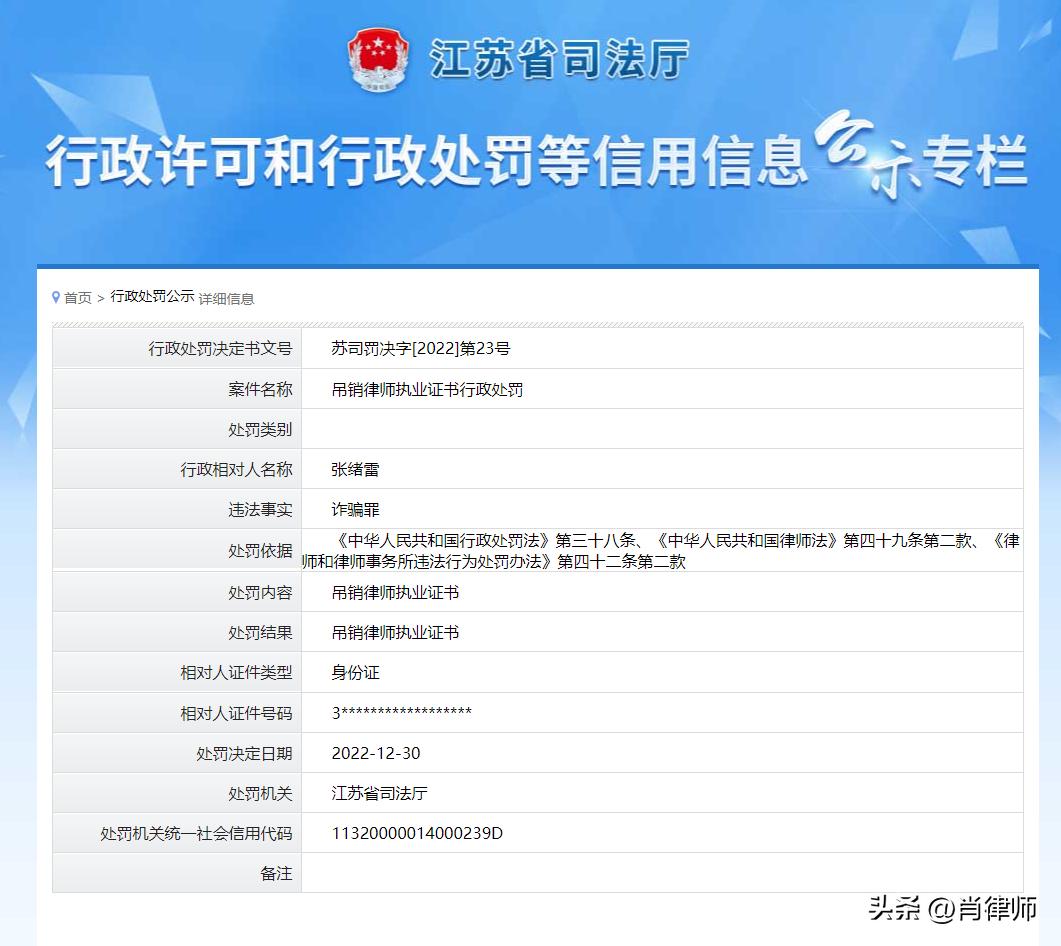Select the 详细信息 breadcrumb entry
The width and height of the screenshot is (1061, 946).
tap(225, 298)
